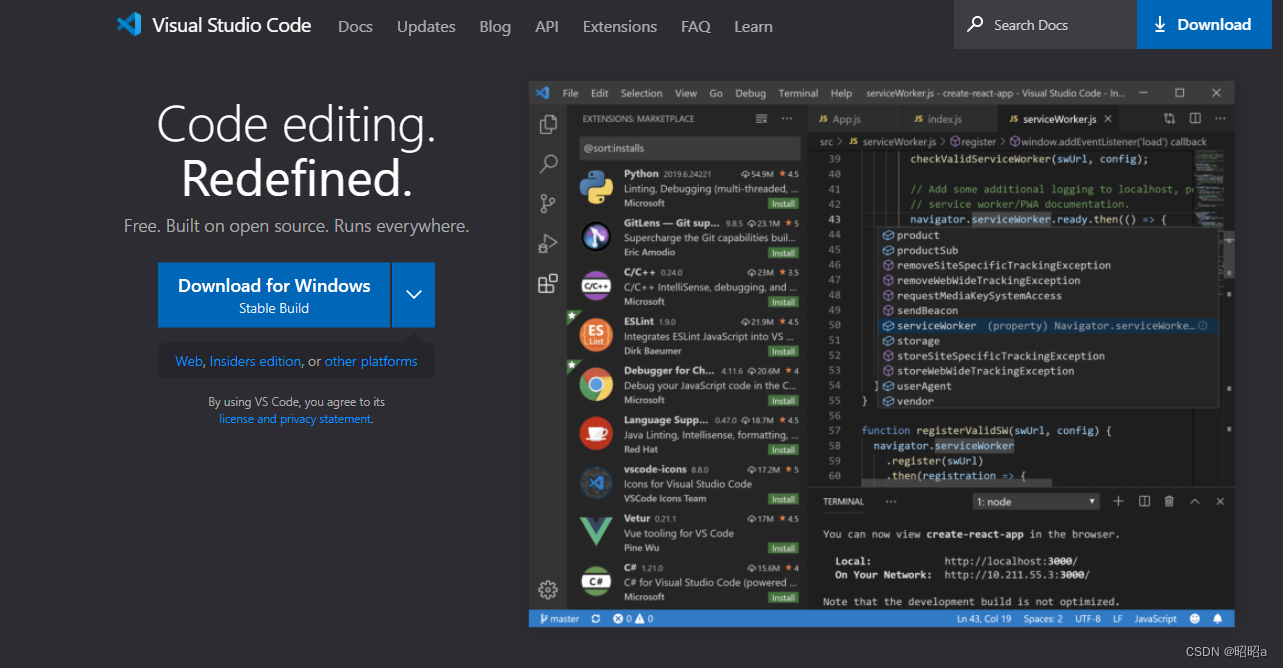Click the GitLens extension icon

(596, 236)
